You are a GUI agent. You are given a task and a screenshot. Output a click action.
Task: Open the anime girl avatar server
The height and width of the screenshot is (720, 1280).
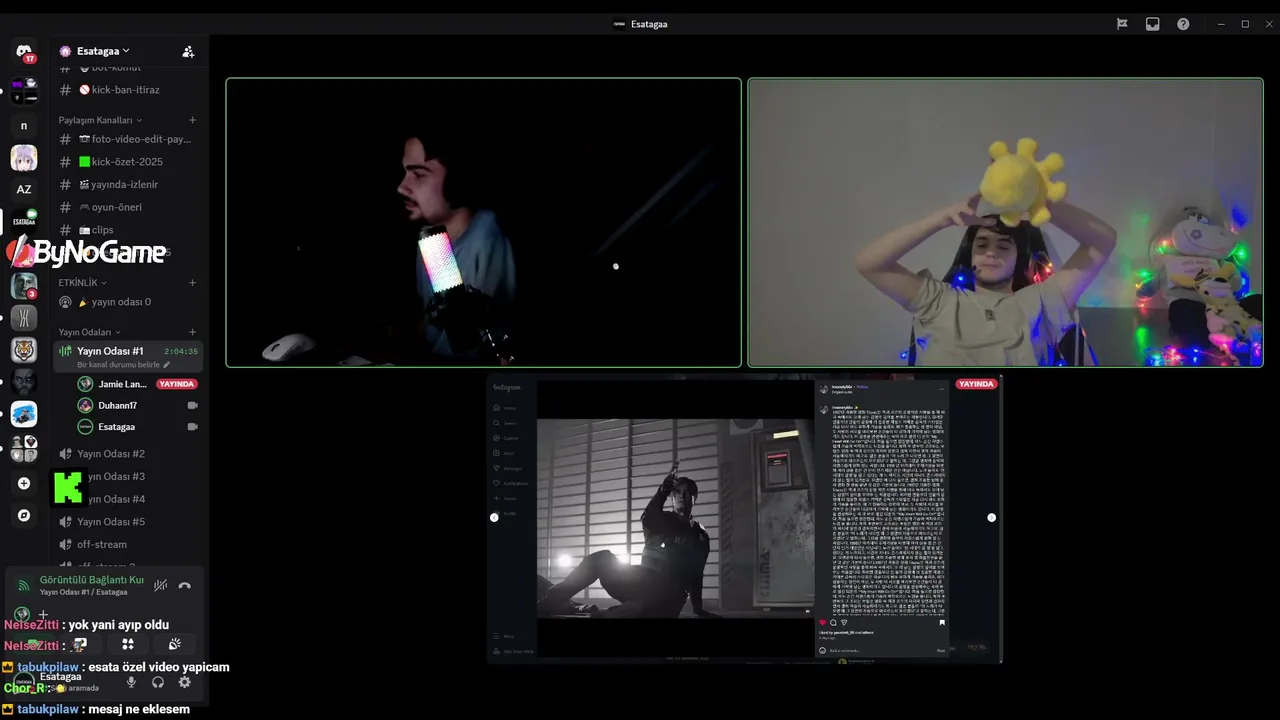(x=24, y=158)
